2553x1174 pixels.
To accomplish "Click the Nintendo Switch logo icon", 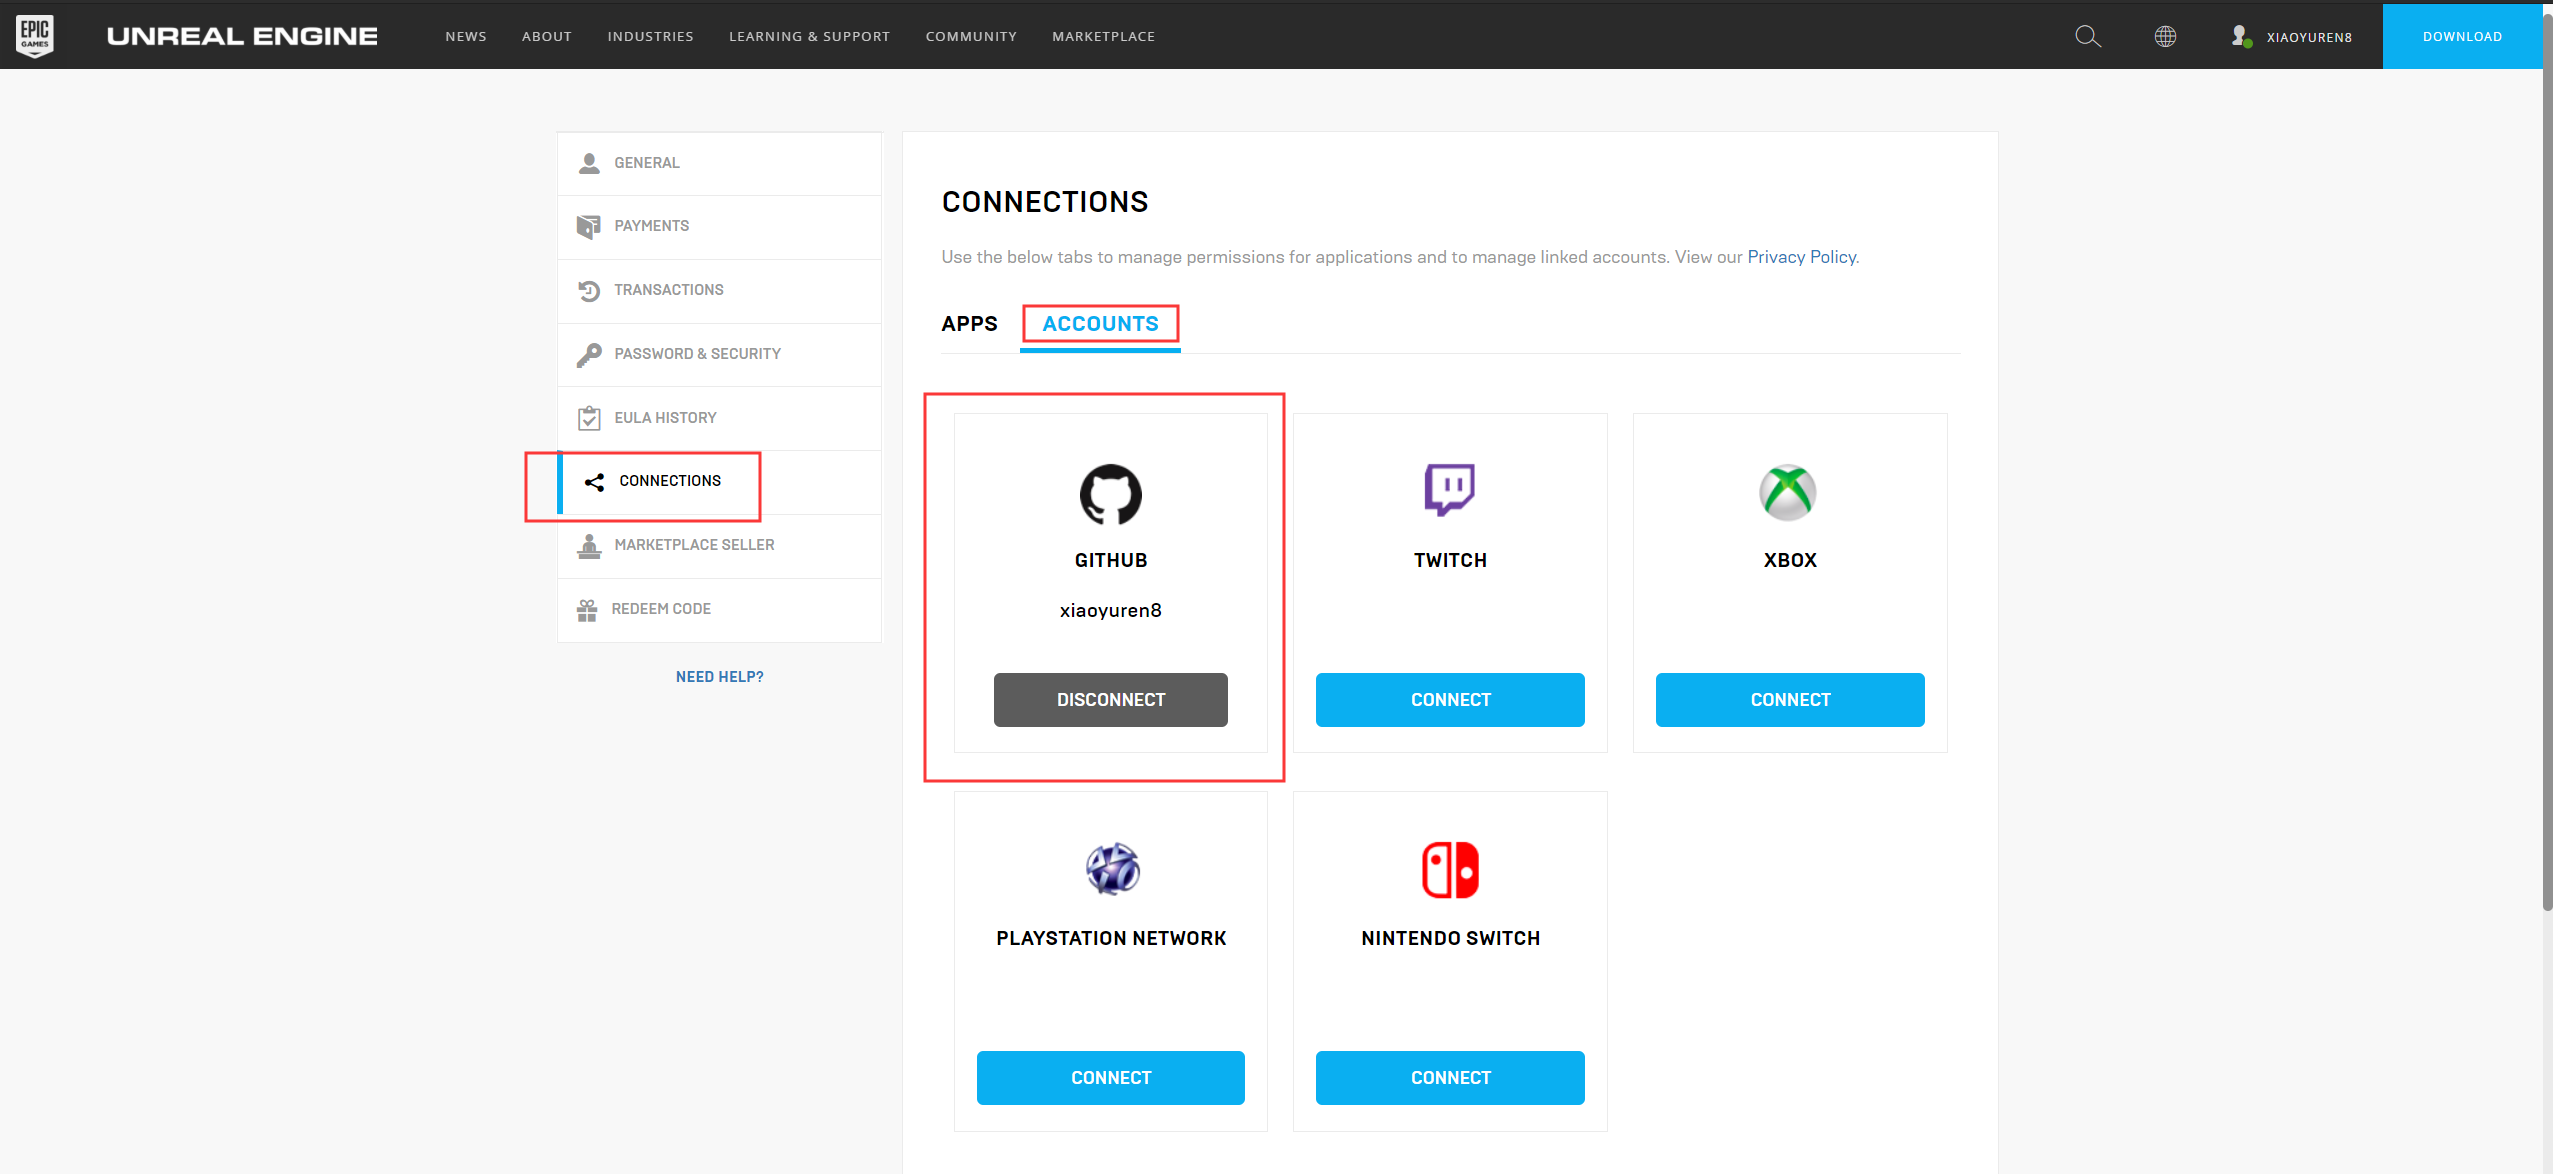I will (1450, 870).
